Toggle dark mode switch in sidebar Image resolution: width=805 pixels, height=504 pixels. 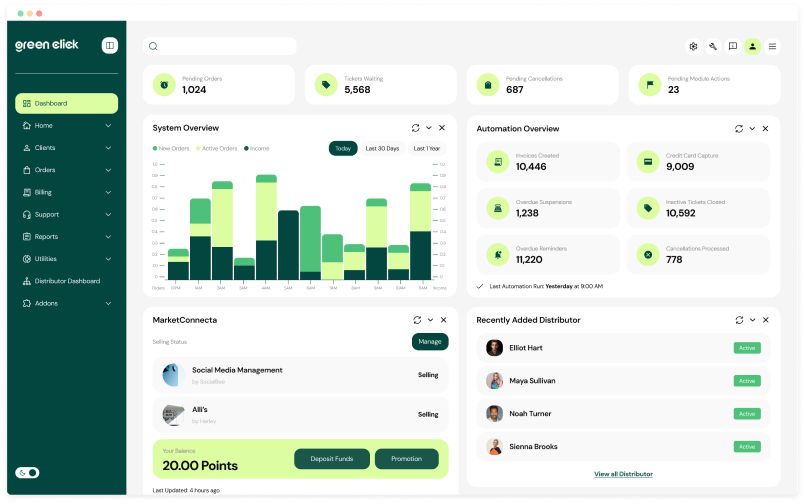27,472
